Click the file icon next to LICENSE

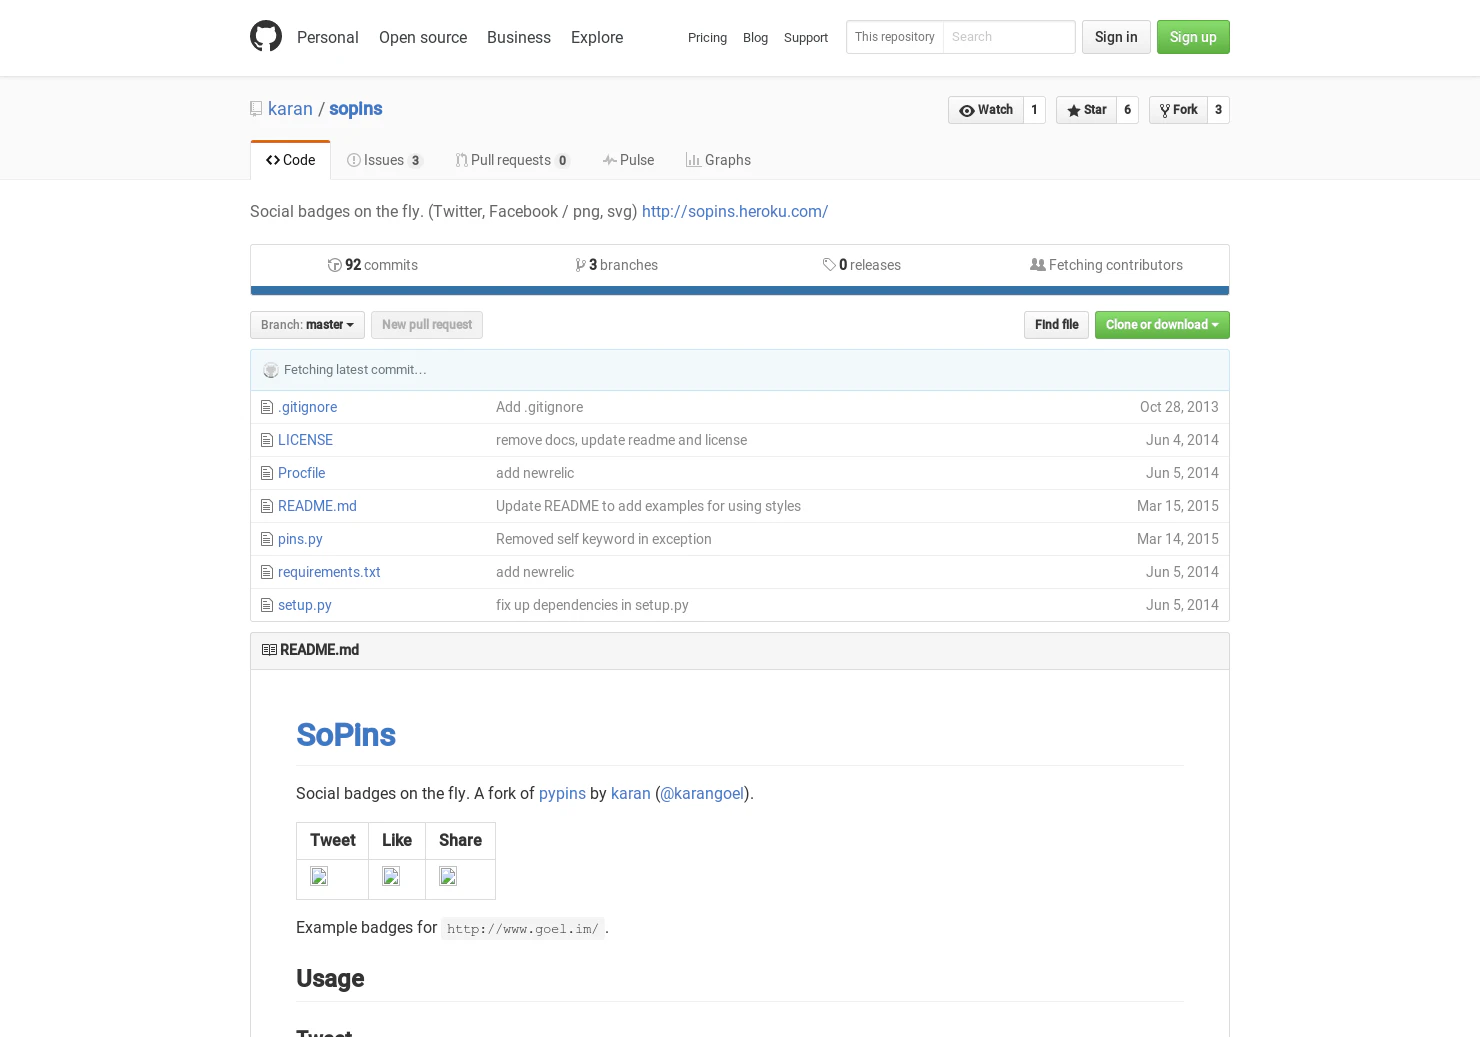click(x=267, y=440)
